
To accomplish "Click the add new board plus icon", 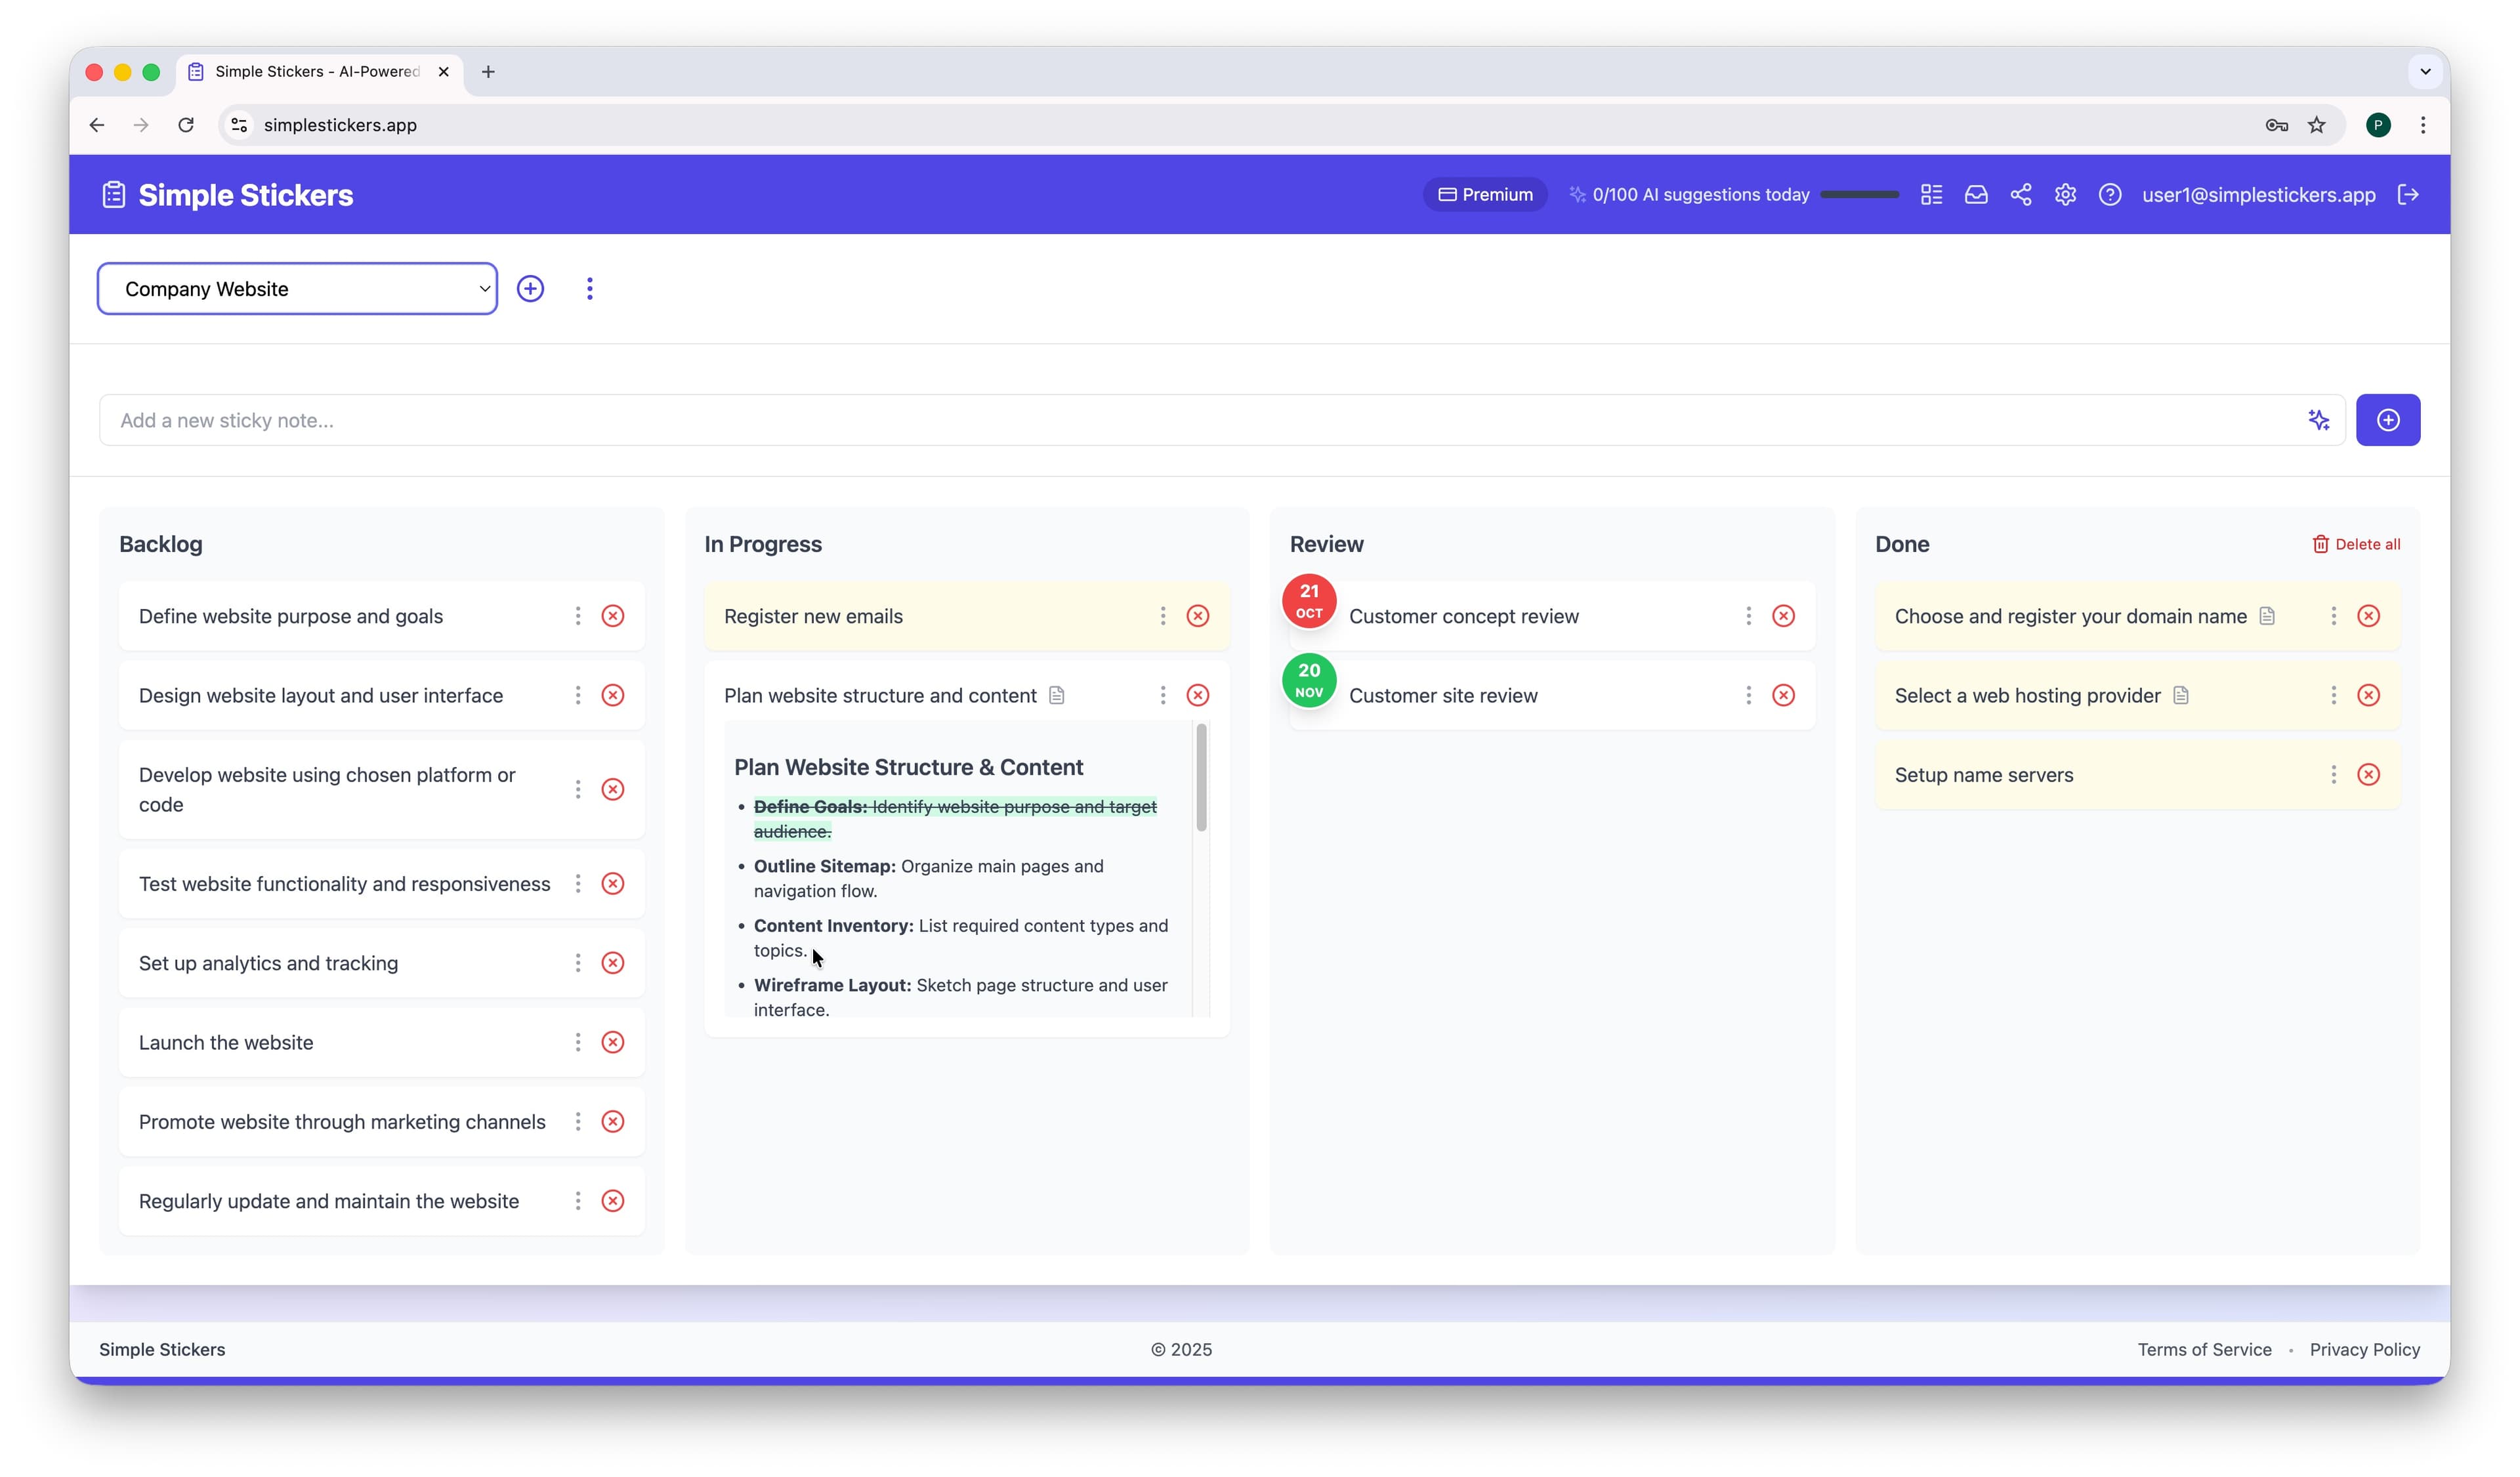I will (530, 289).
